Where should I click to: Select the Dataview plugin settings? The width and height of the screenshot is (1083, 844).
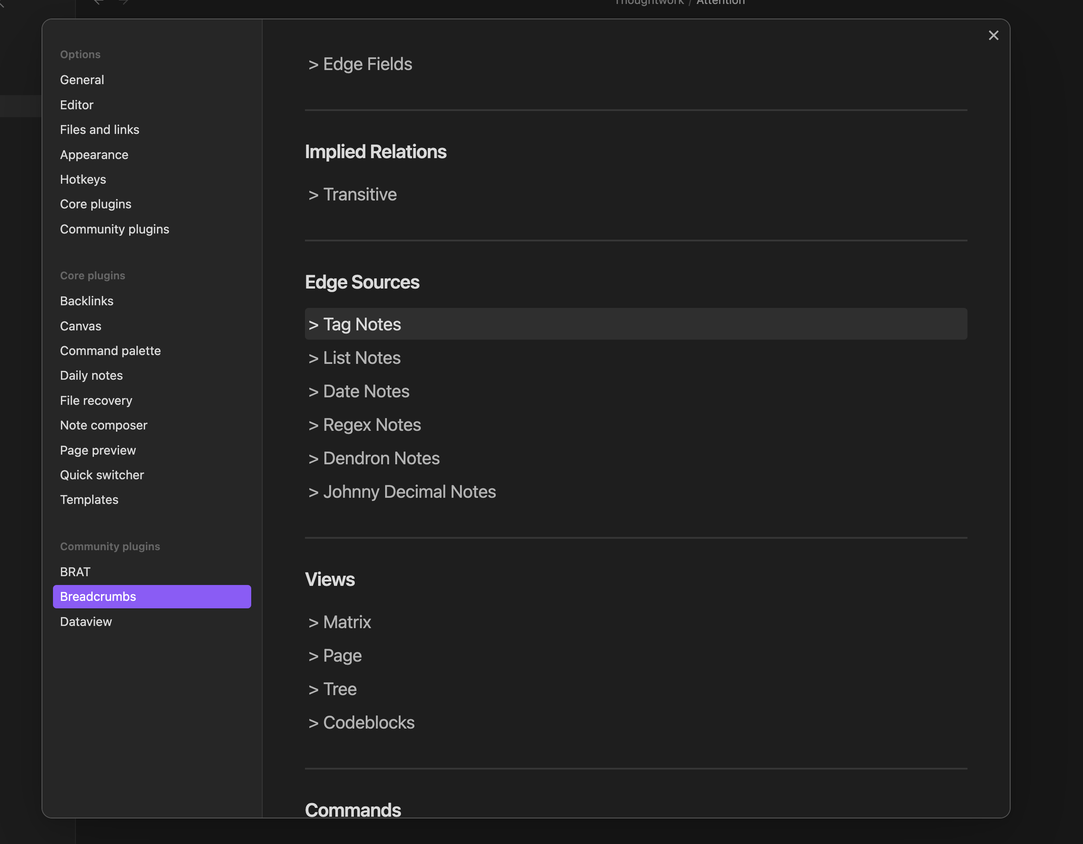click(x=86, y=622)
